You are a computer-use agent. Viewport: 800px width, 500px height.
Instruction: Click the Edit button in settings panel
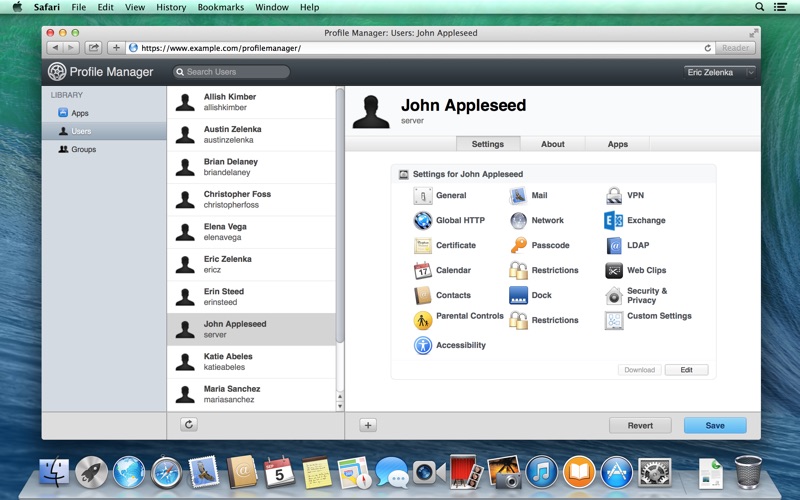point(686,370)
